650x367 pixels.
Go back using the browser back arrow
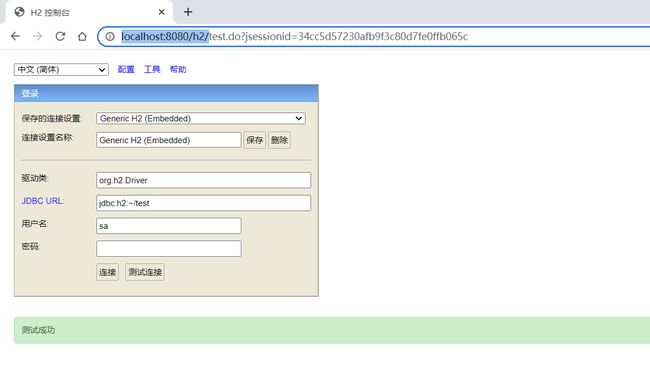coord(15,36)
